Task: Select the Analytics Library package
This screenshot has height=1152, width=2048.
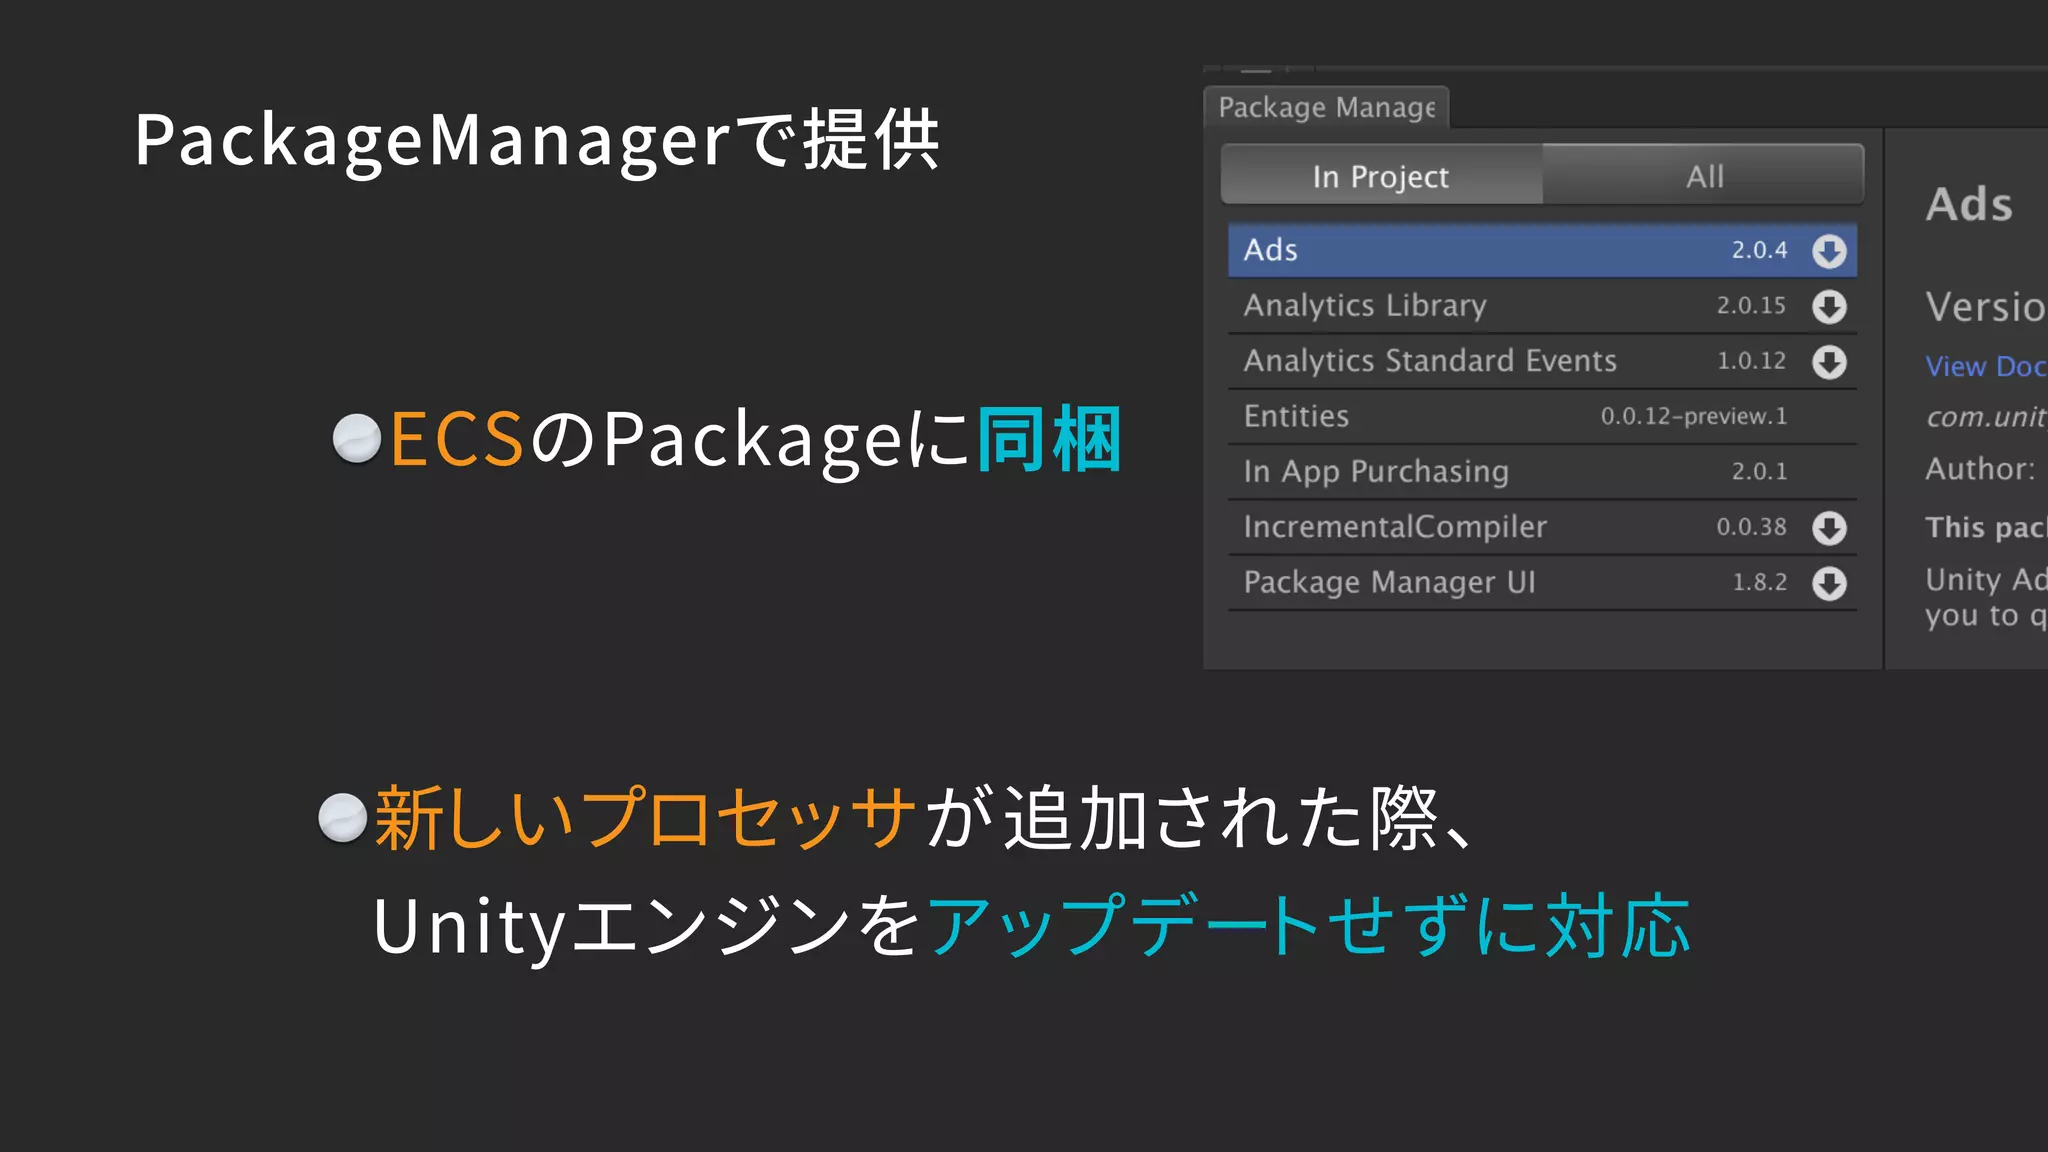Action: pyautogui.click(x=1542, y=305)
